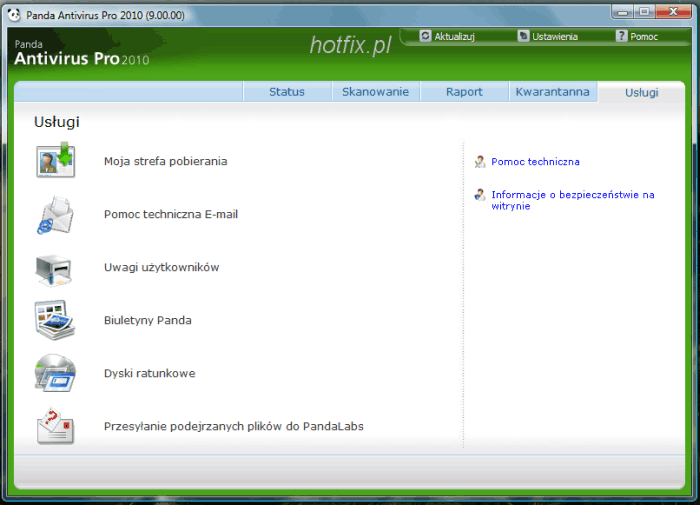
Task: Click the Dyski ratunkowe disc icon
Action: [56, 373]
